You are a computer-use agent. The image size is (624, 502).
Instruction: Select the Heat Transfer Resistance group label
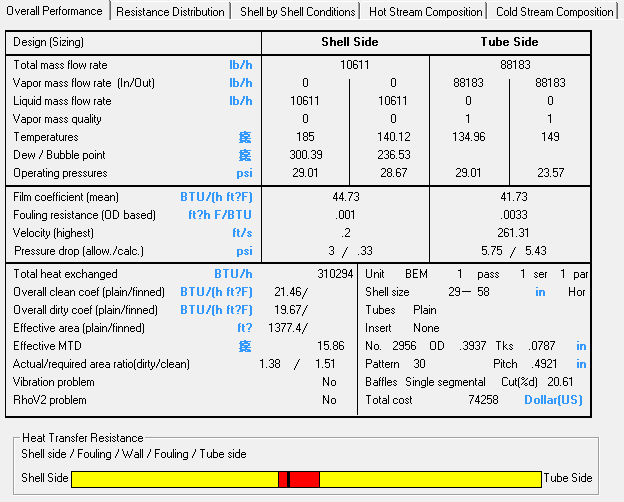[x=82, y=438]
